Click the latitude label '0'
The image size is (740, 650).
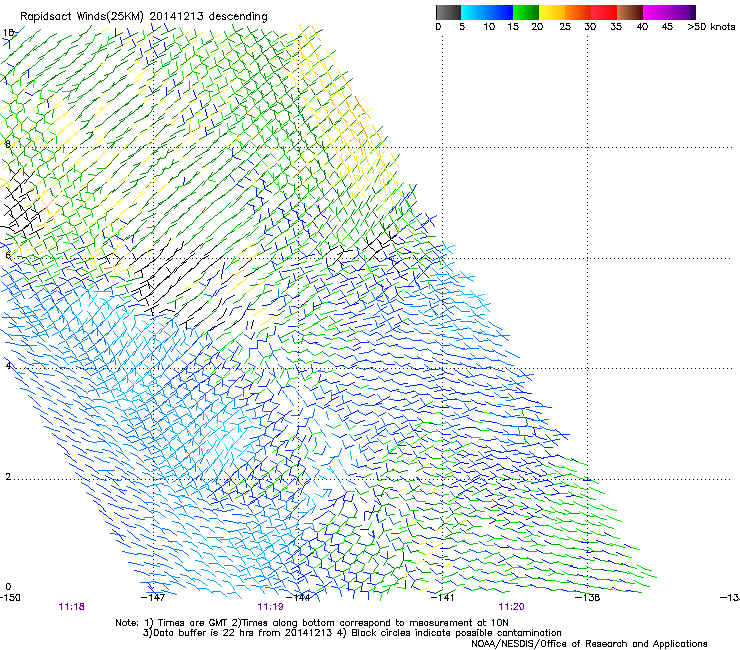pyautogui.click(x=8, y=587)
